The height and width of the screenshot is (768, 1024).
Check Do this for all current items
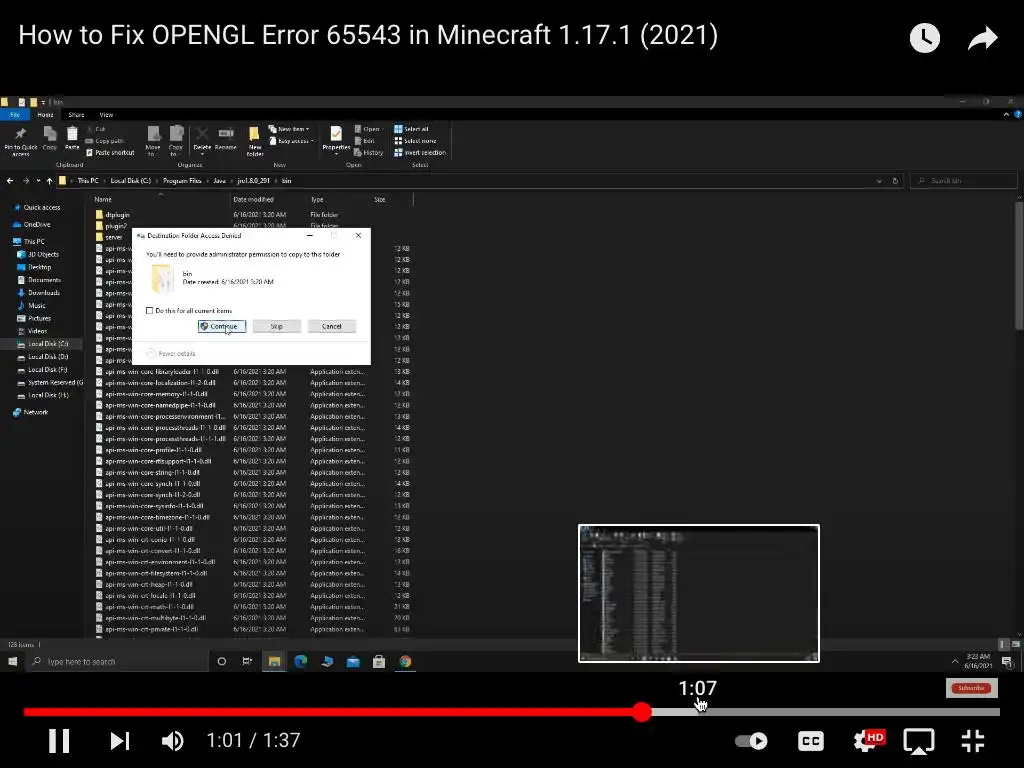click(x=150, y=311)
